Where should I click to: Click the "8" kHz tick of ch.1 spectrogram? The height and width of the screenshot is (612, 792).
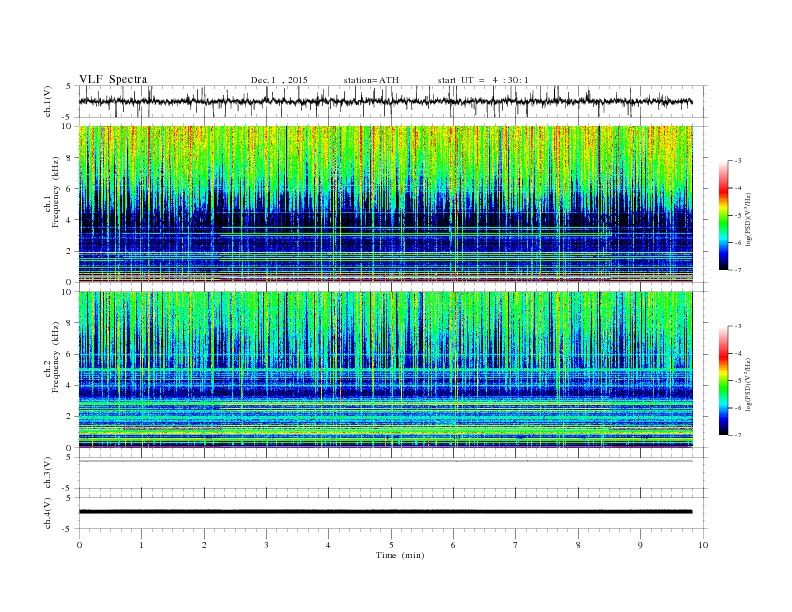pyautogui.click(x=69, y=158)
